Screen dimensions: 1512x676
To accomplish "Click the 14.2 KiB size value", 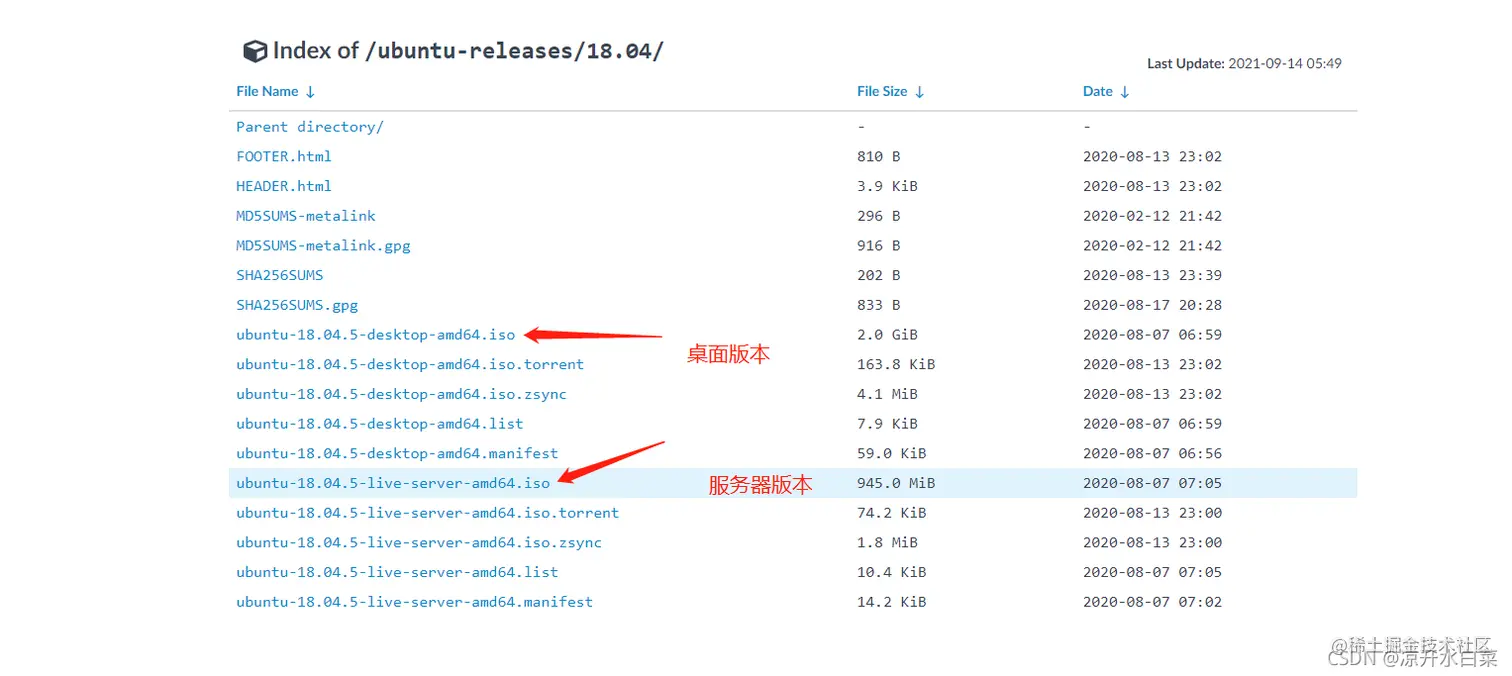I will pyautogui.click(x=891, y=602).
